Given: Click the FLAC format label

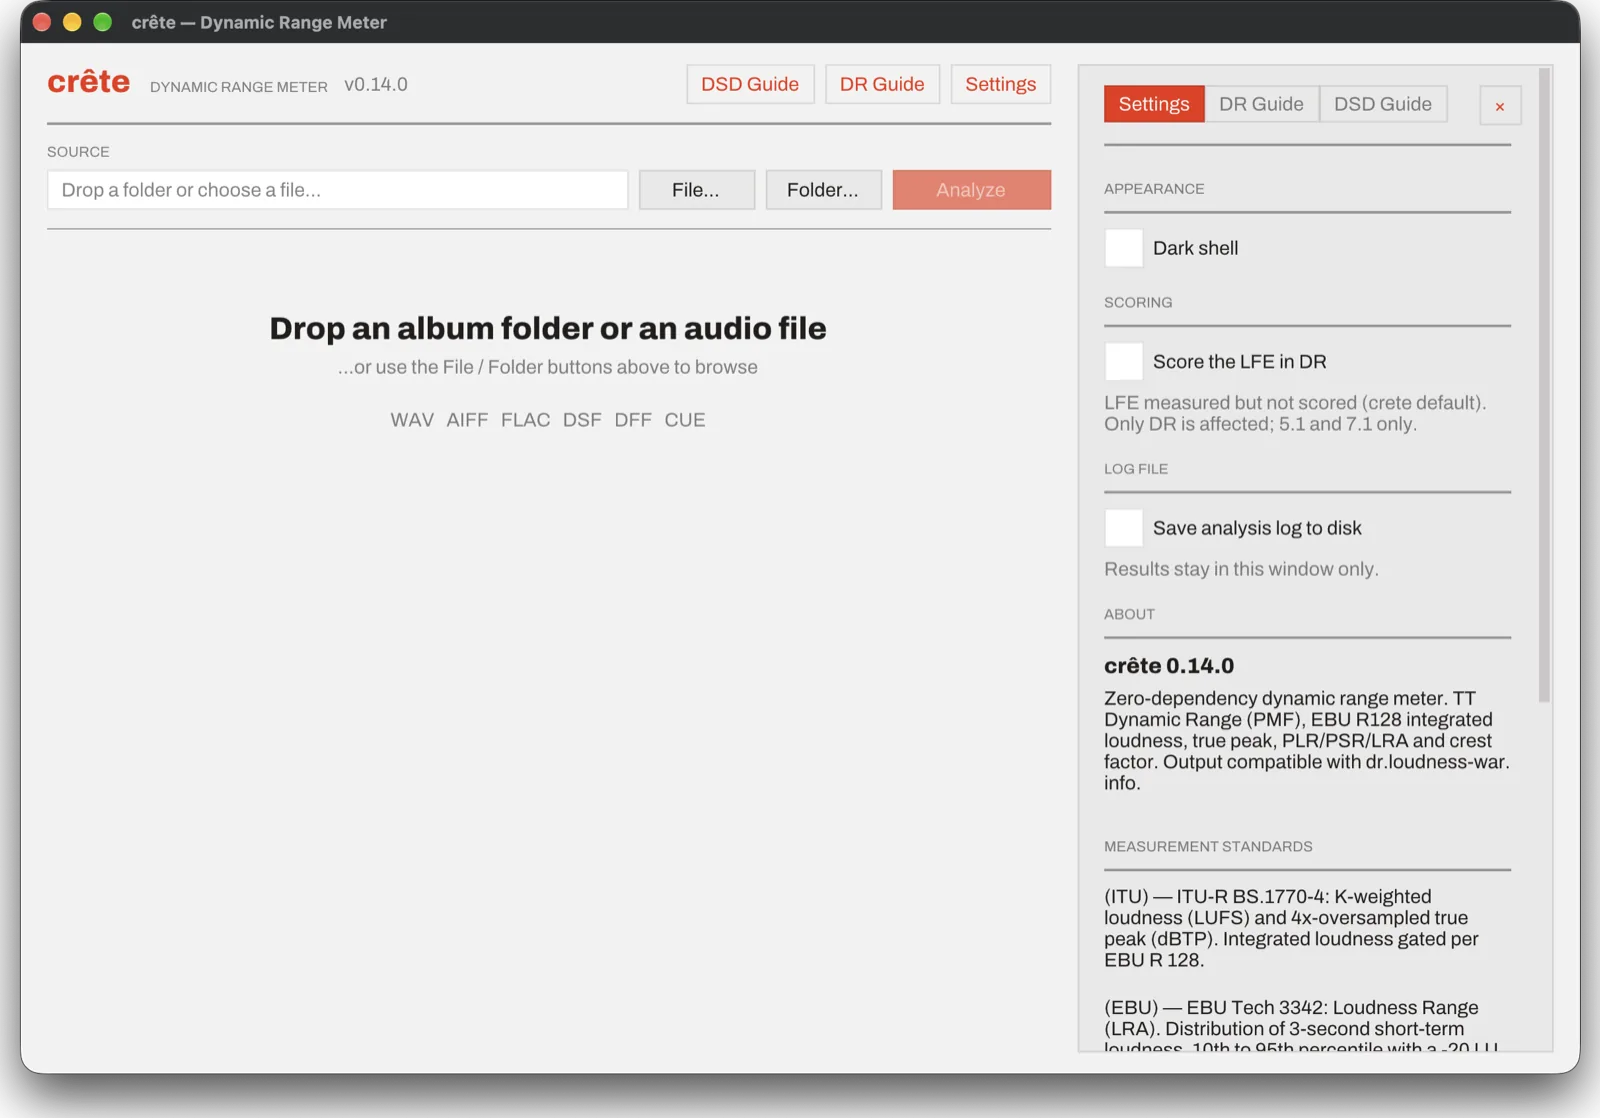Looking at the screenshot, I should [526, 420].
